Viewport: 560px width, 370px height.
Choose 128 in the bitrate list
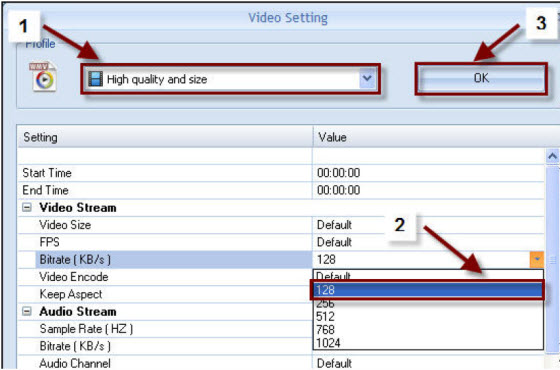click(x=428, y=290)
